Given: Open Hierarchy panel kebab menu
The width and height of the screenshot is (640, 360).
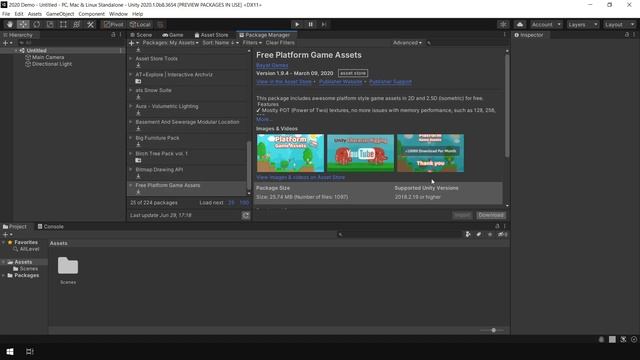Looking at the screenshot, I should click(121, 35).
